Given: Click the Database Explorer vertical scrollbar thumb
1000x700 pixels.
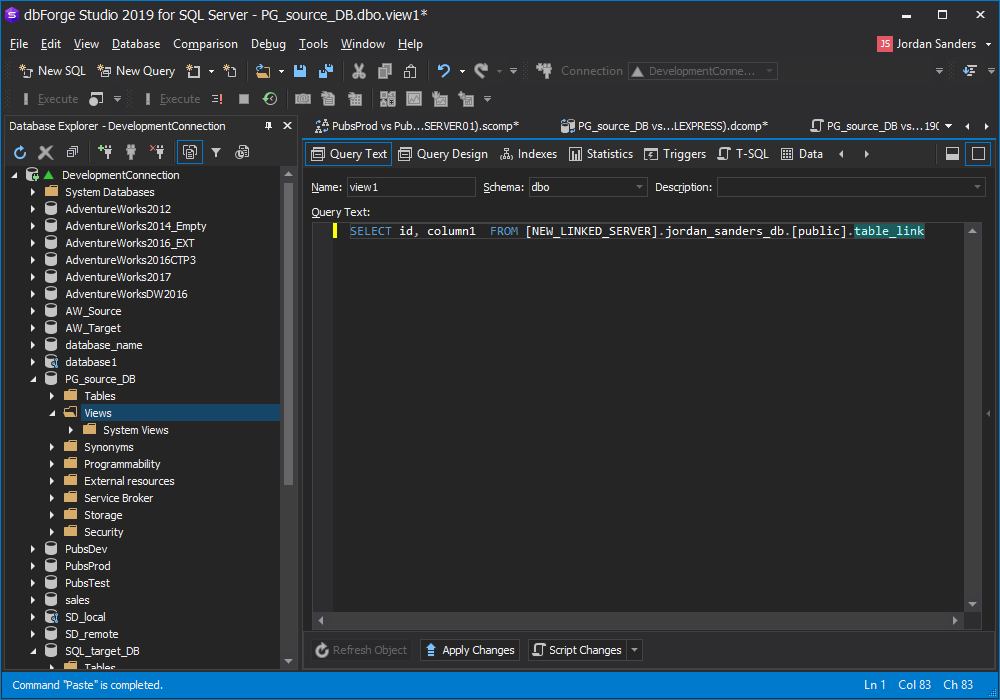Looking at the screenshot, I should pyautogui.click(x=288, y=334).
